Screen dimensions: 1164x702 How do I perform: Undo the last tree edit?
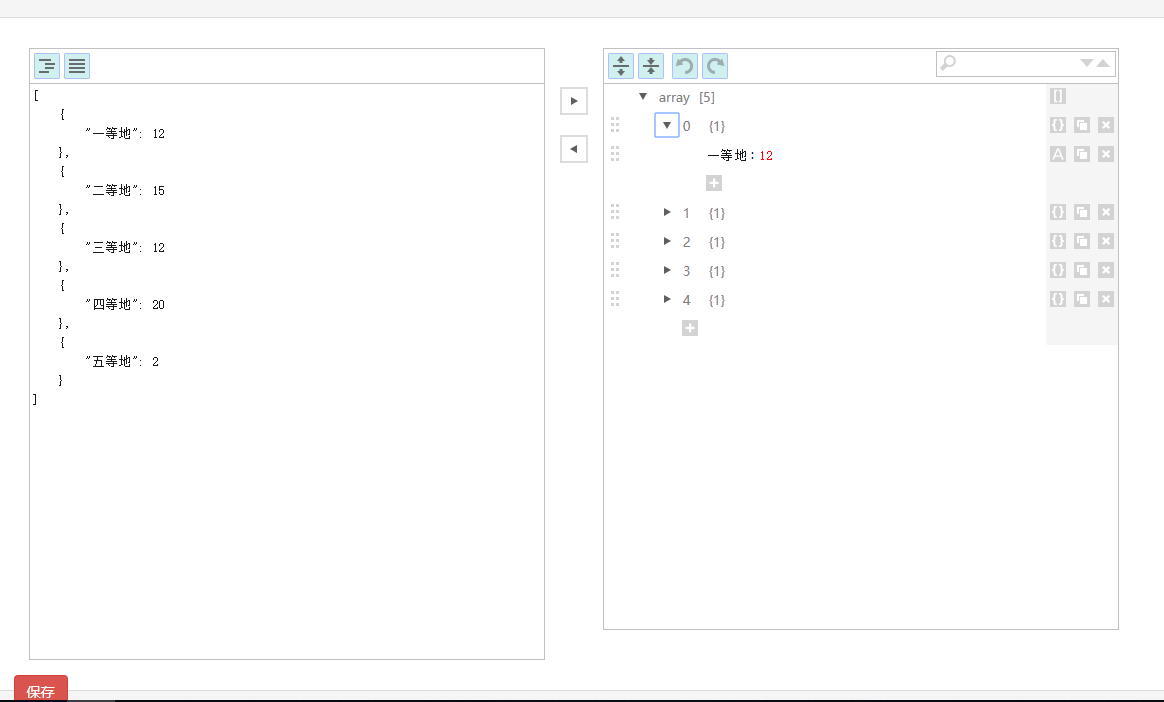684,66
